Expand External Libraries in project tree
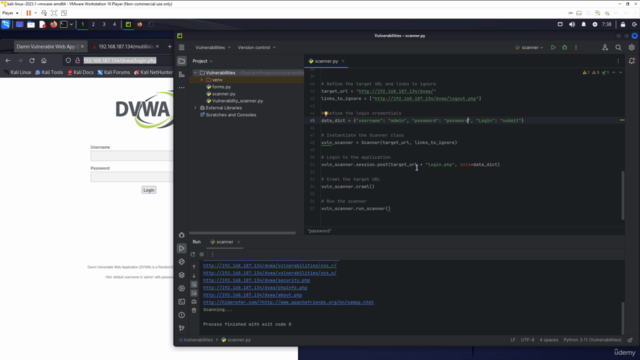Viewport: 640px width, 360px height. click(x=195, y=108)
